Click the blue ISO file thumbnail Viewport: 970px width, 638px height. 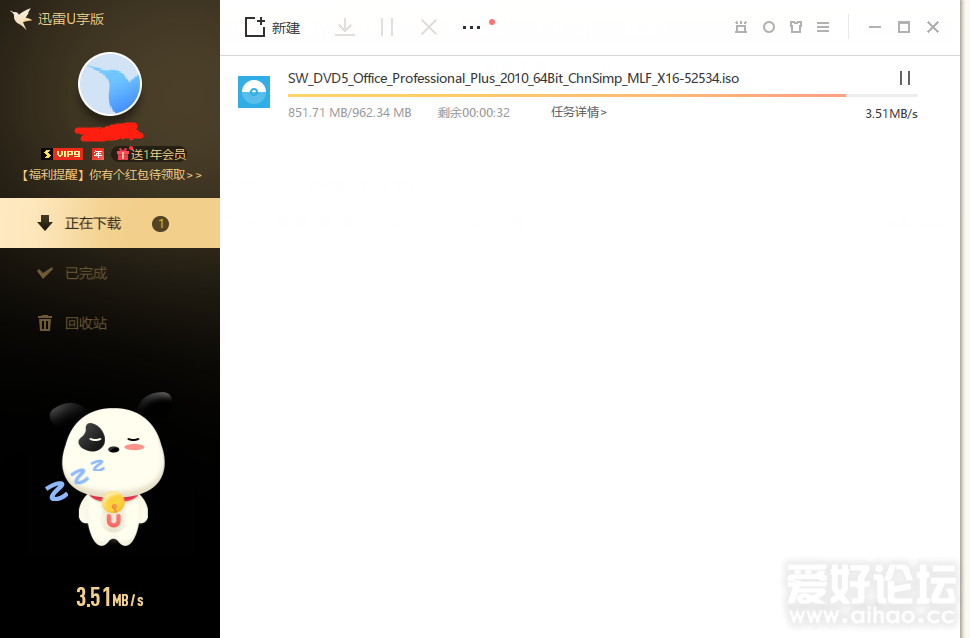click(x=253, y=91)
